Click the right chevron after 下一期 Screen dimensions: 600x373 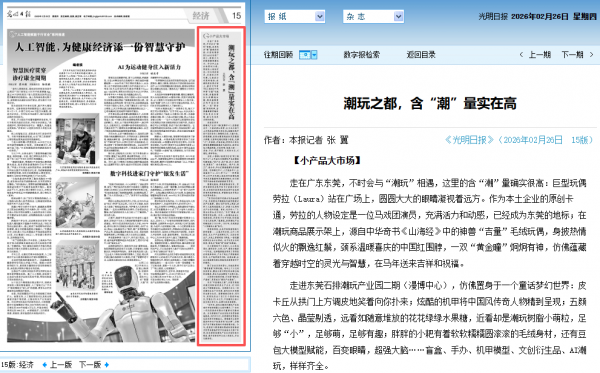coord(592,55)
